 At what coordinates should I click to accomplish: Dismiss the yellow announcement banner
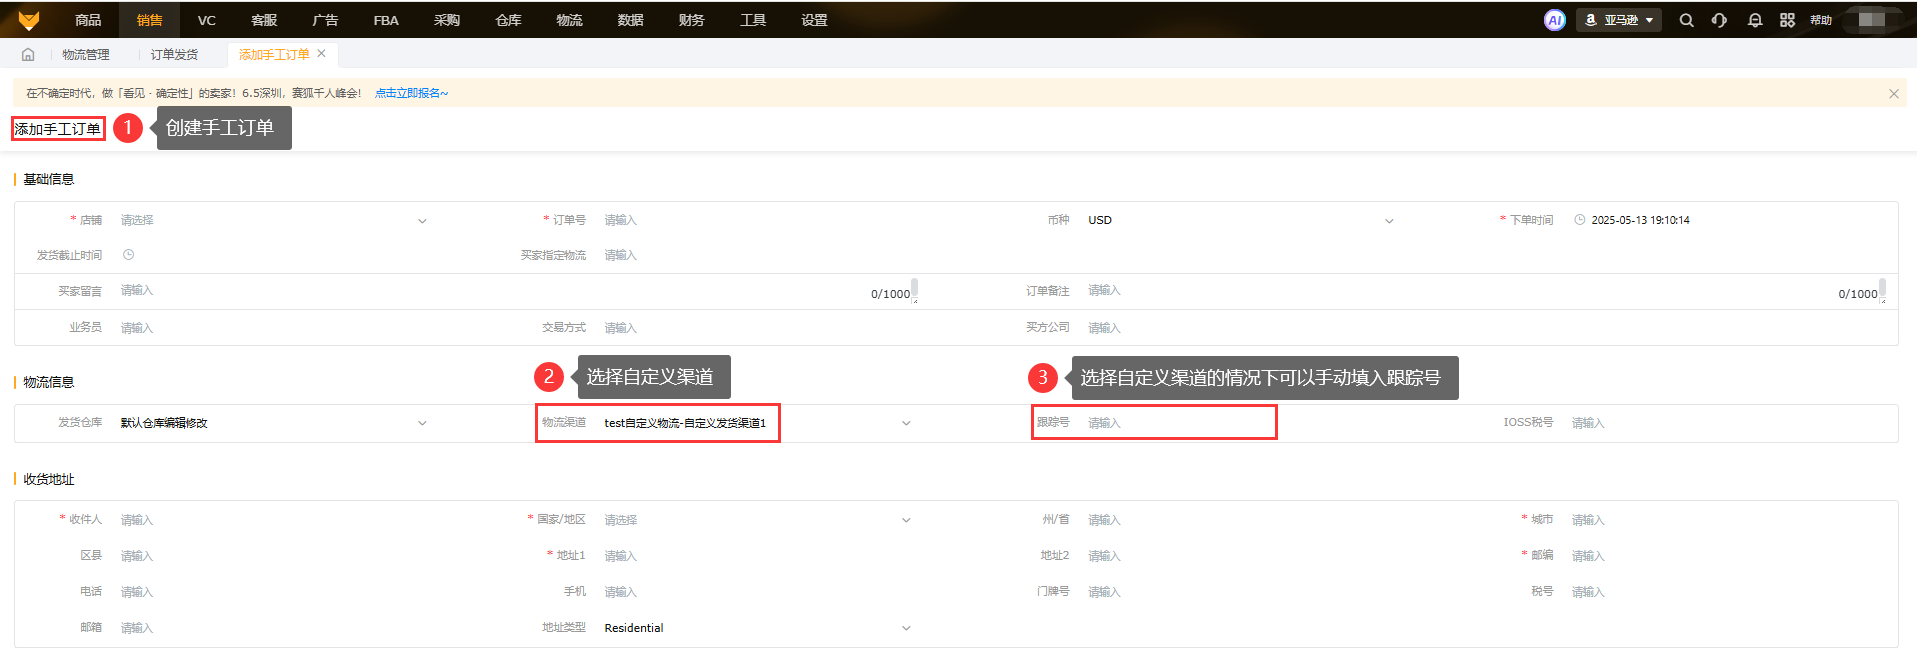1893,94
